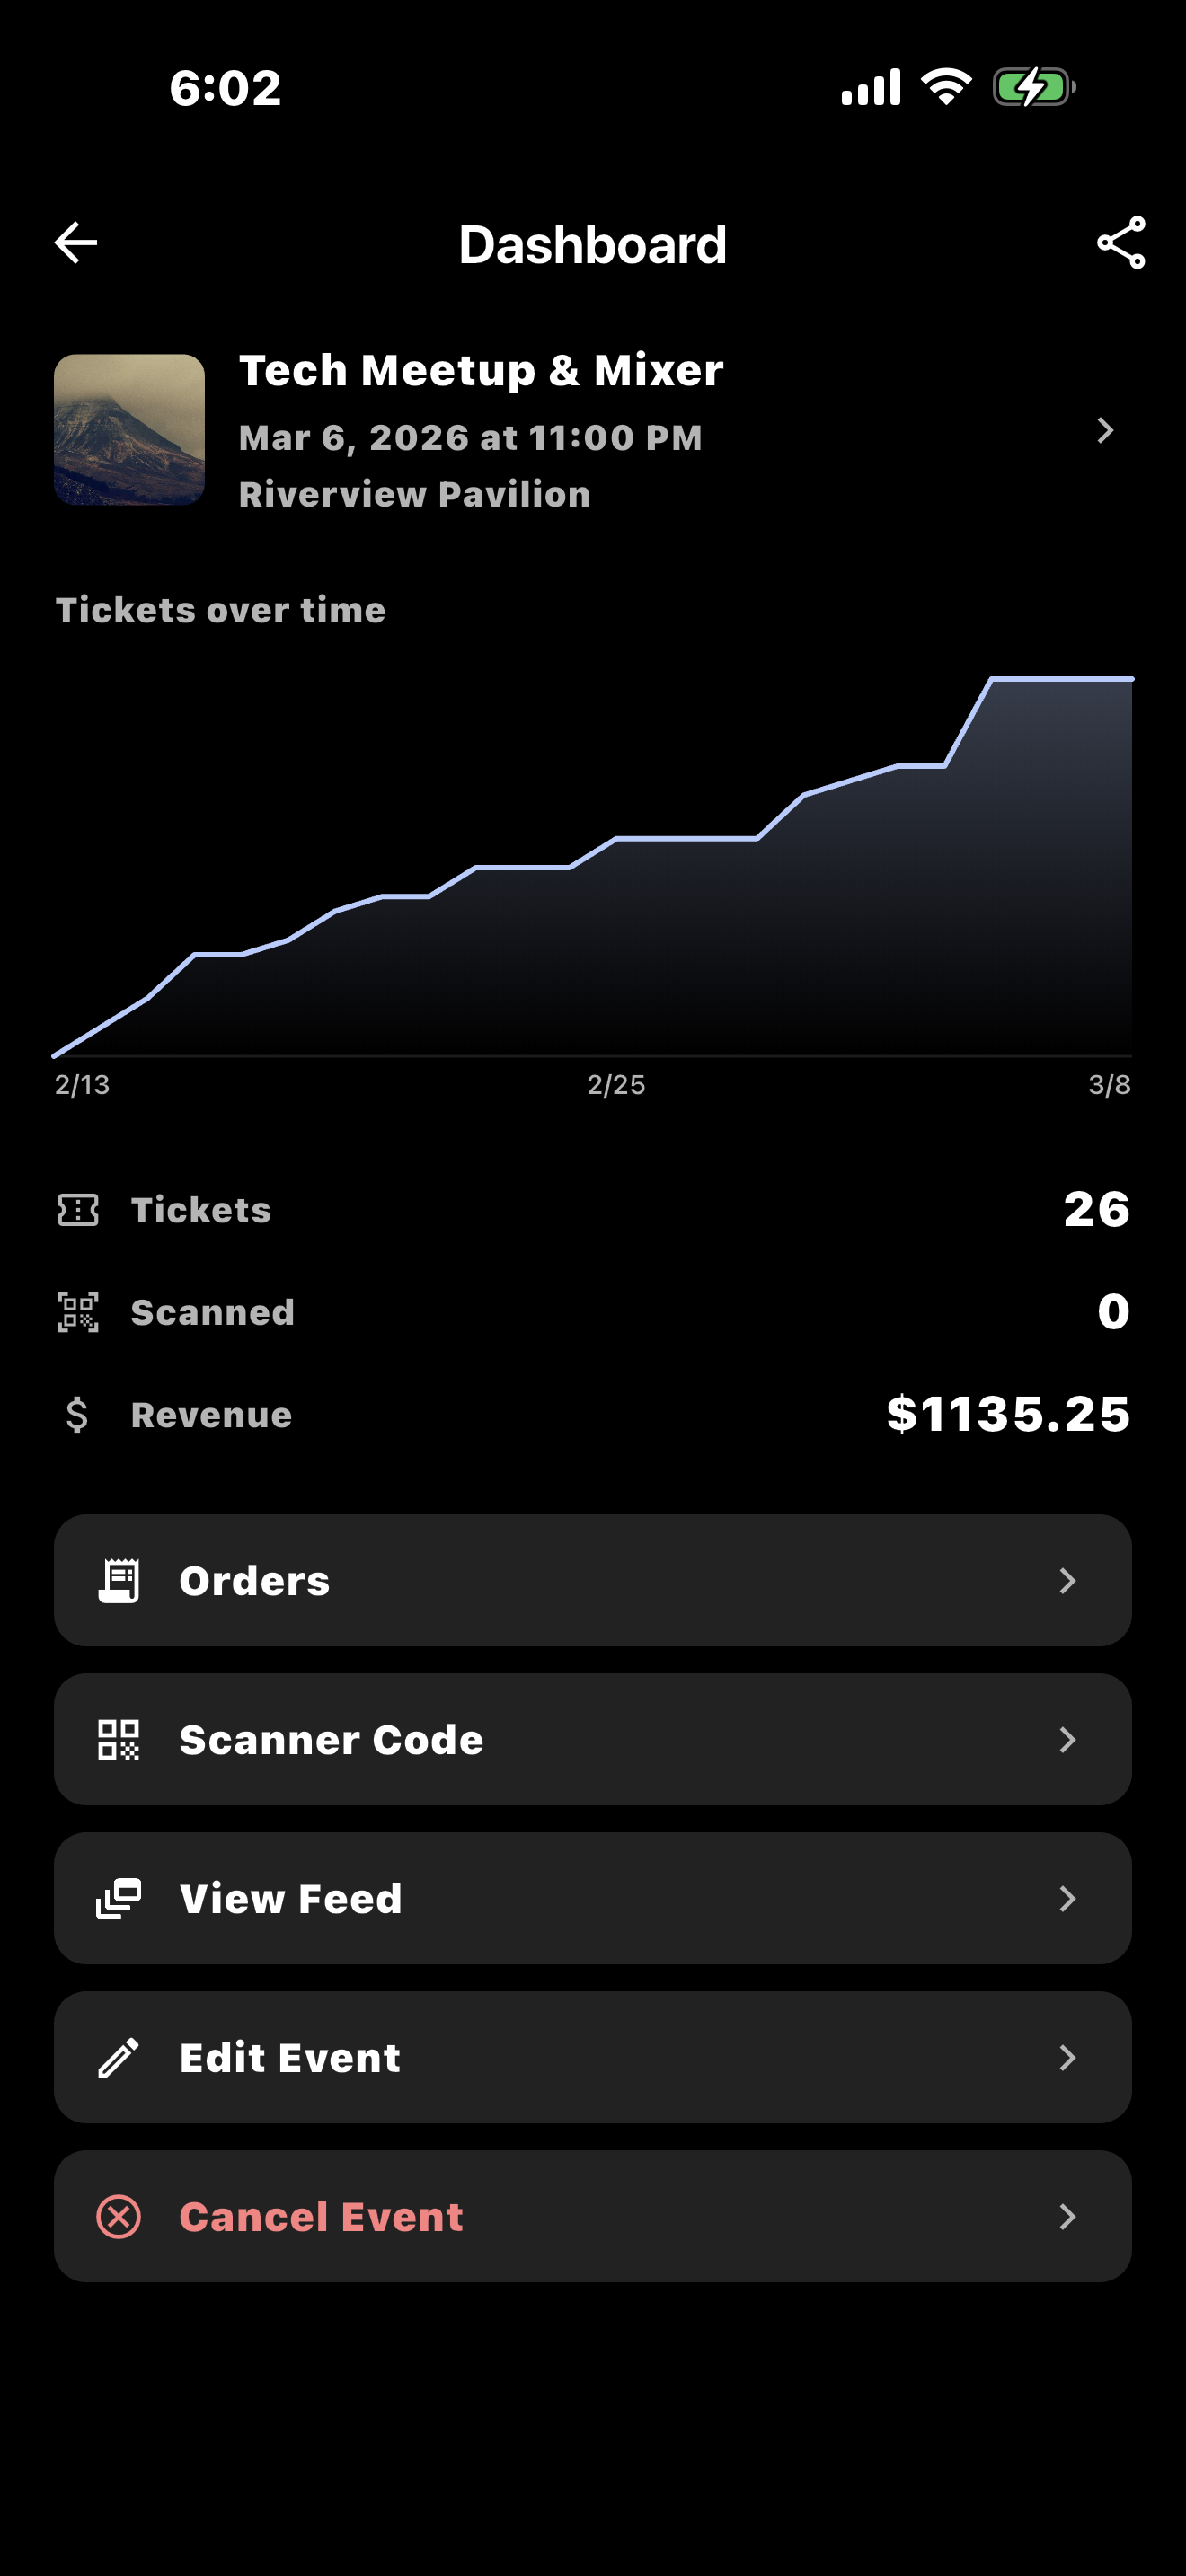The image size is (1186, 2576).
Task: Click the Tech Meetup & Mixer title
Action: [481, 371]
